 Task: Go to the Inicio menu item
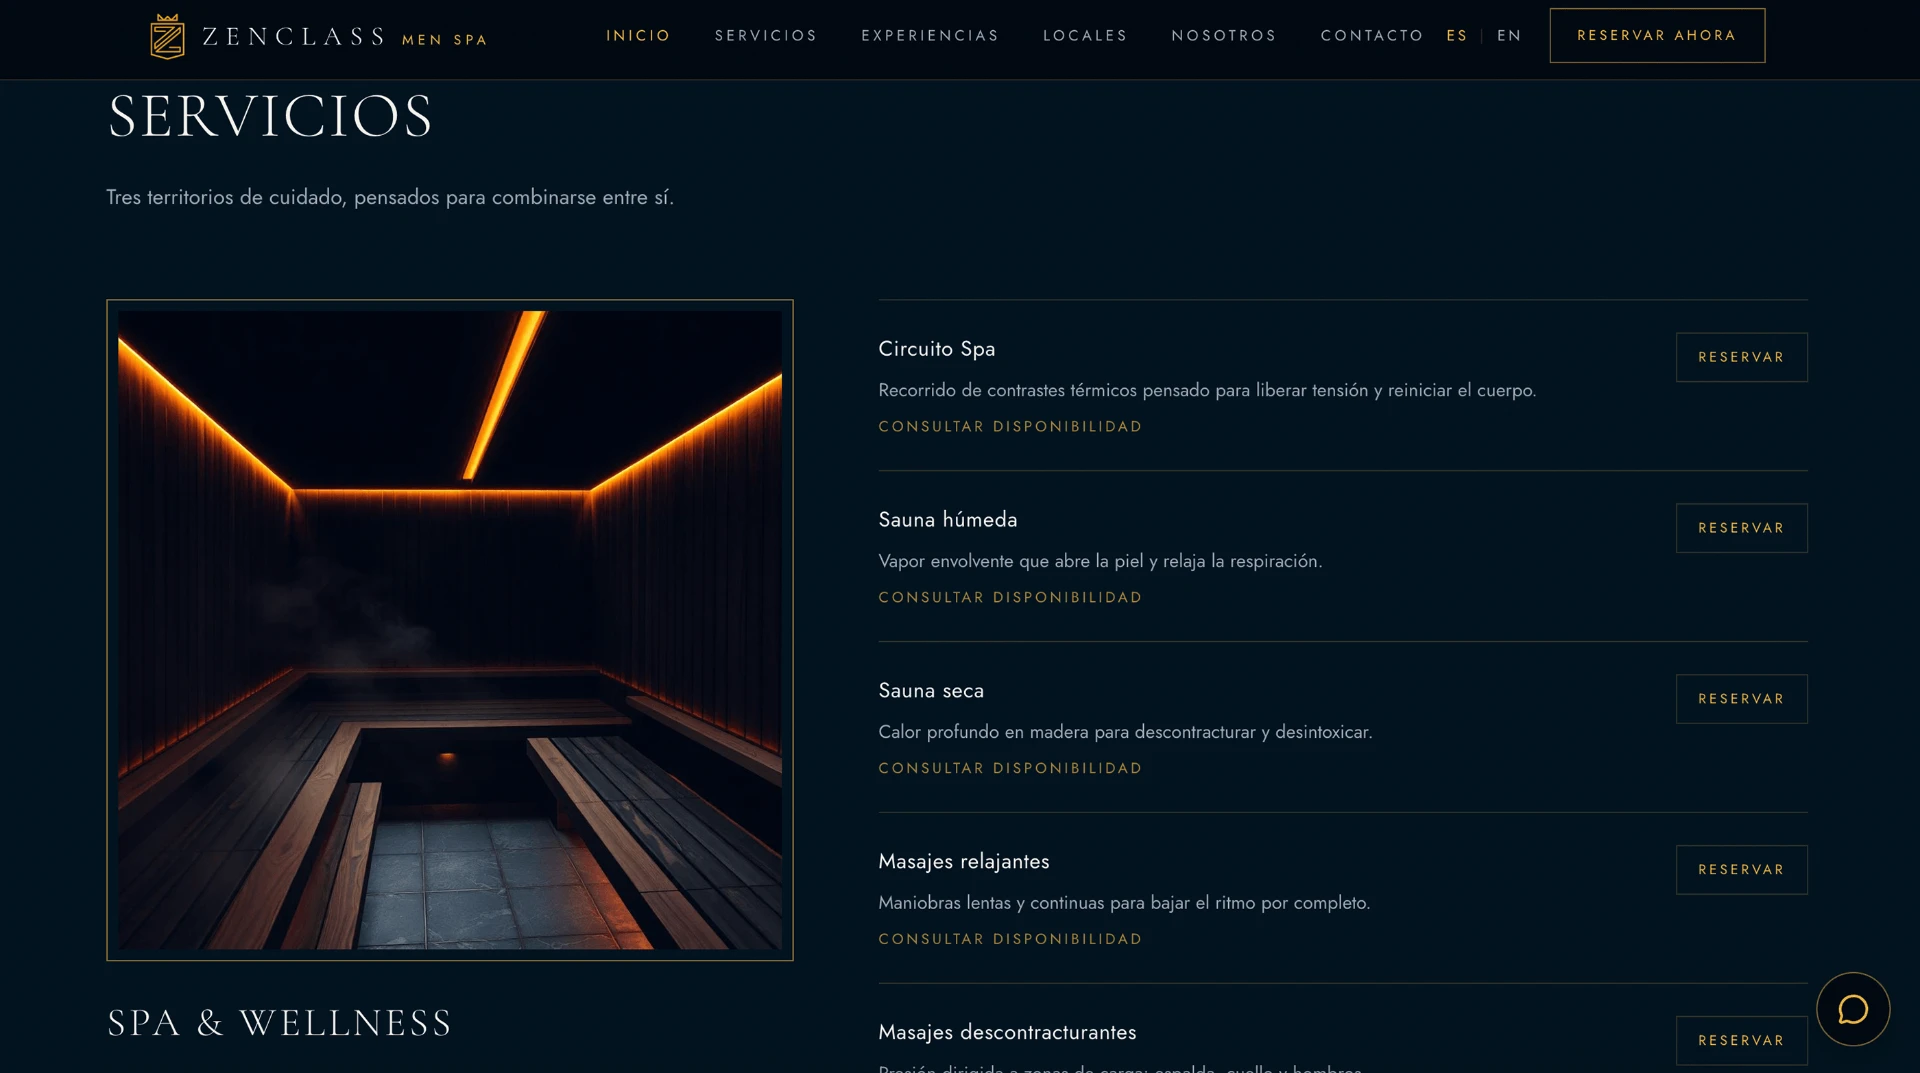coord(638,36)
